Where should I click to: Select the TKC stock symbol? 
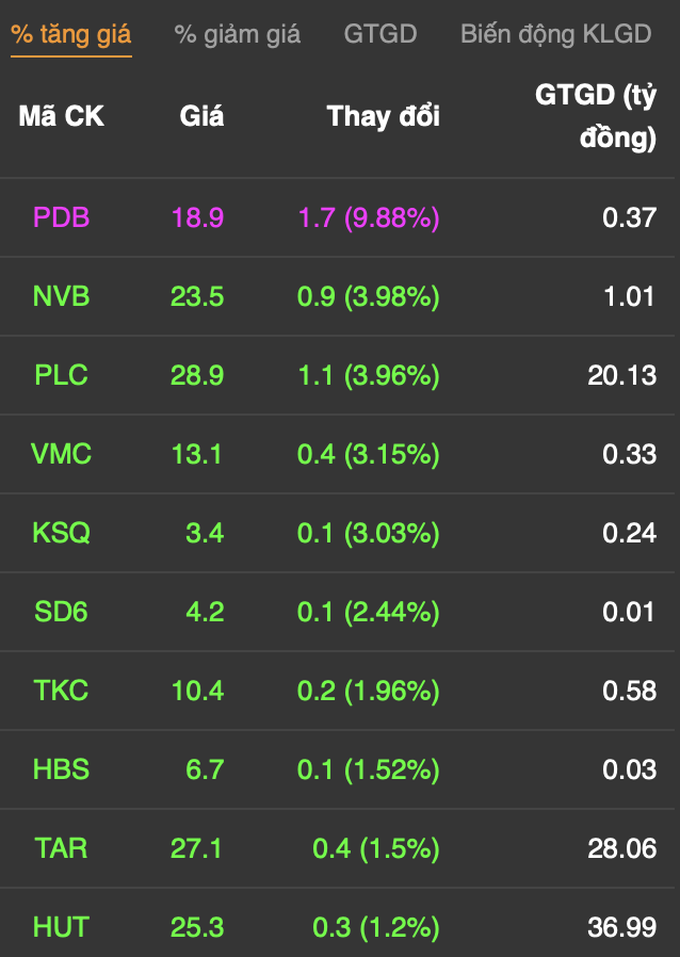61,690
